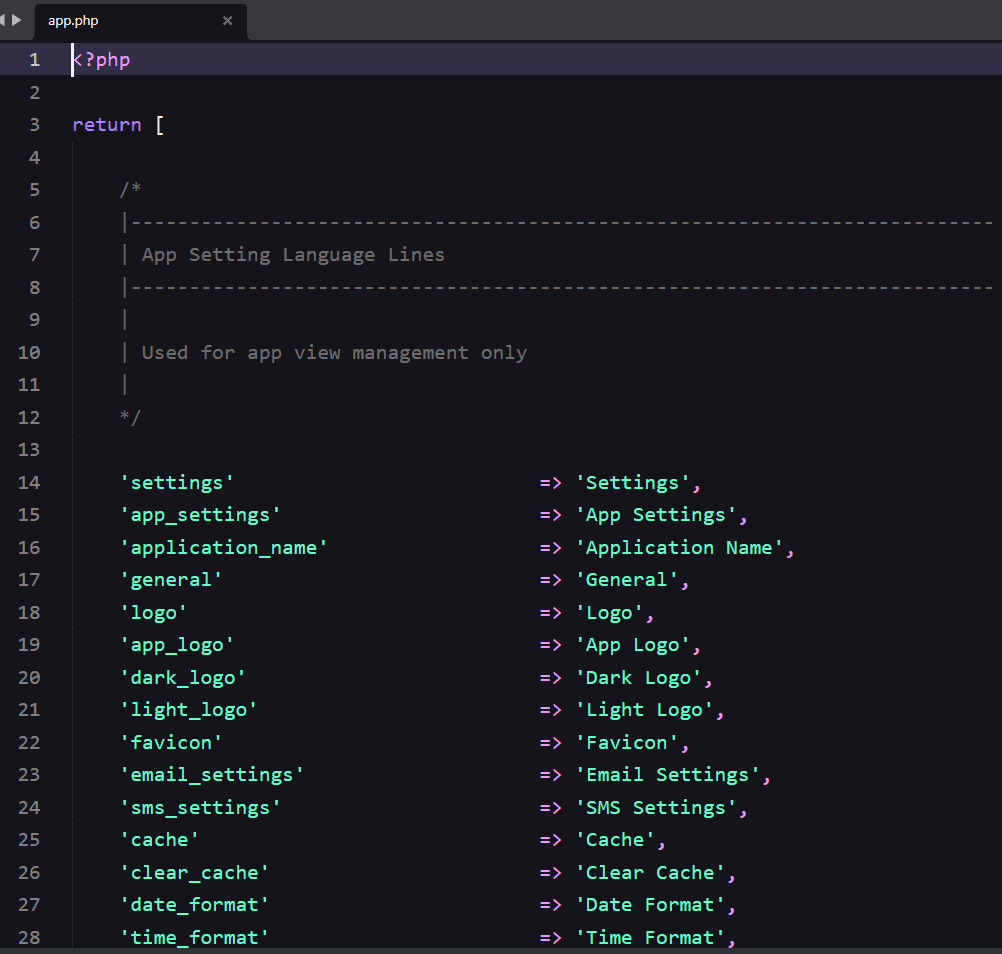Click the 'application_name' key
The width and height of the screenshot is (1002, 954).
tap(224, 548)
